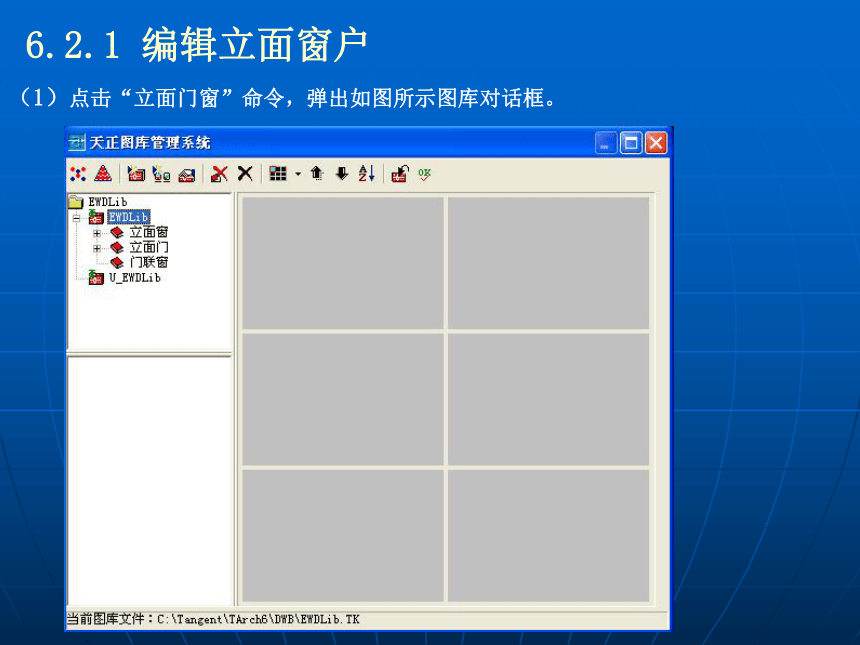The height and width of the screenshot is (645, 860).
Task: Click the new-category toolbar icon
Action: pyautogui.click(x=136, y=174)
